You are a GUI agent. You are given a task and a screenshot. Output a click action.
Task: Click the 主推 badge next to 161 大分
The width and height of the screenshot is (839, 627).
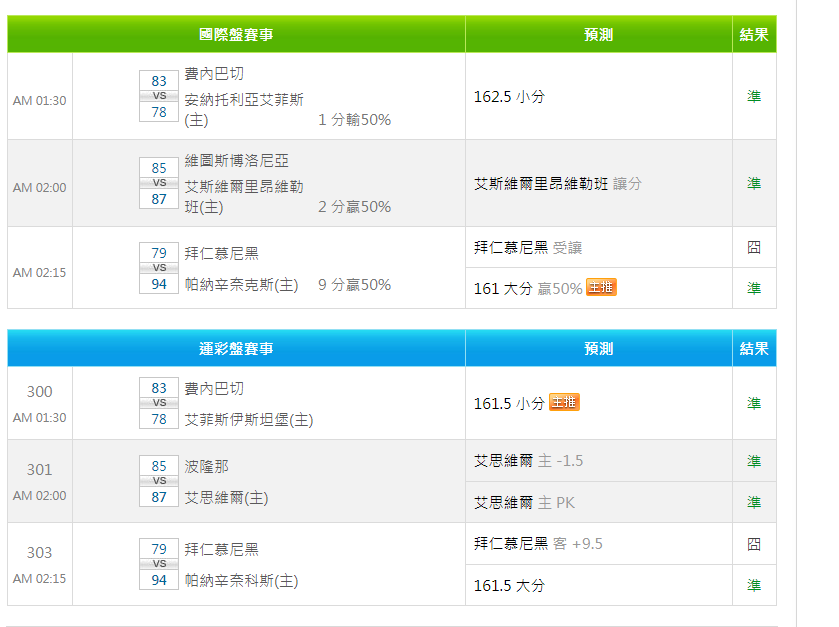click(601, 287)
